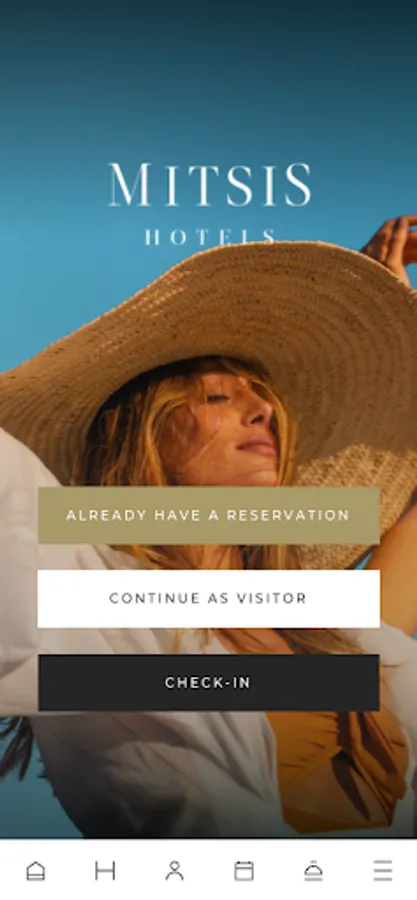Click the MITSIS logo text

pyautogui.click(x=210, y=185)
